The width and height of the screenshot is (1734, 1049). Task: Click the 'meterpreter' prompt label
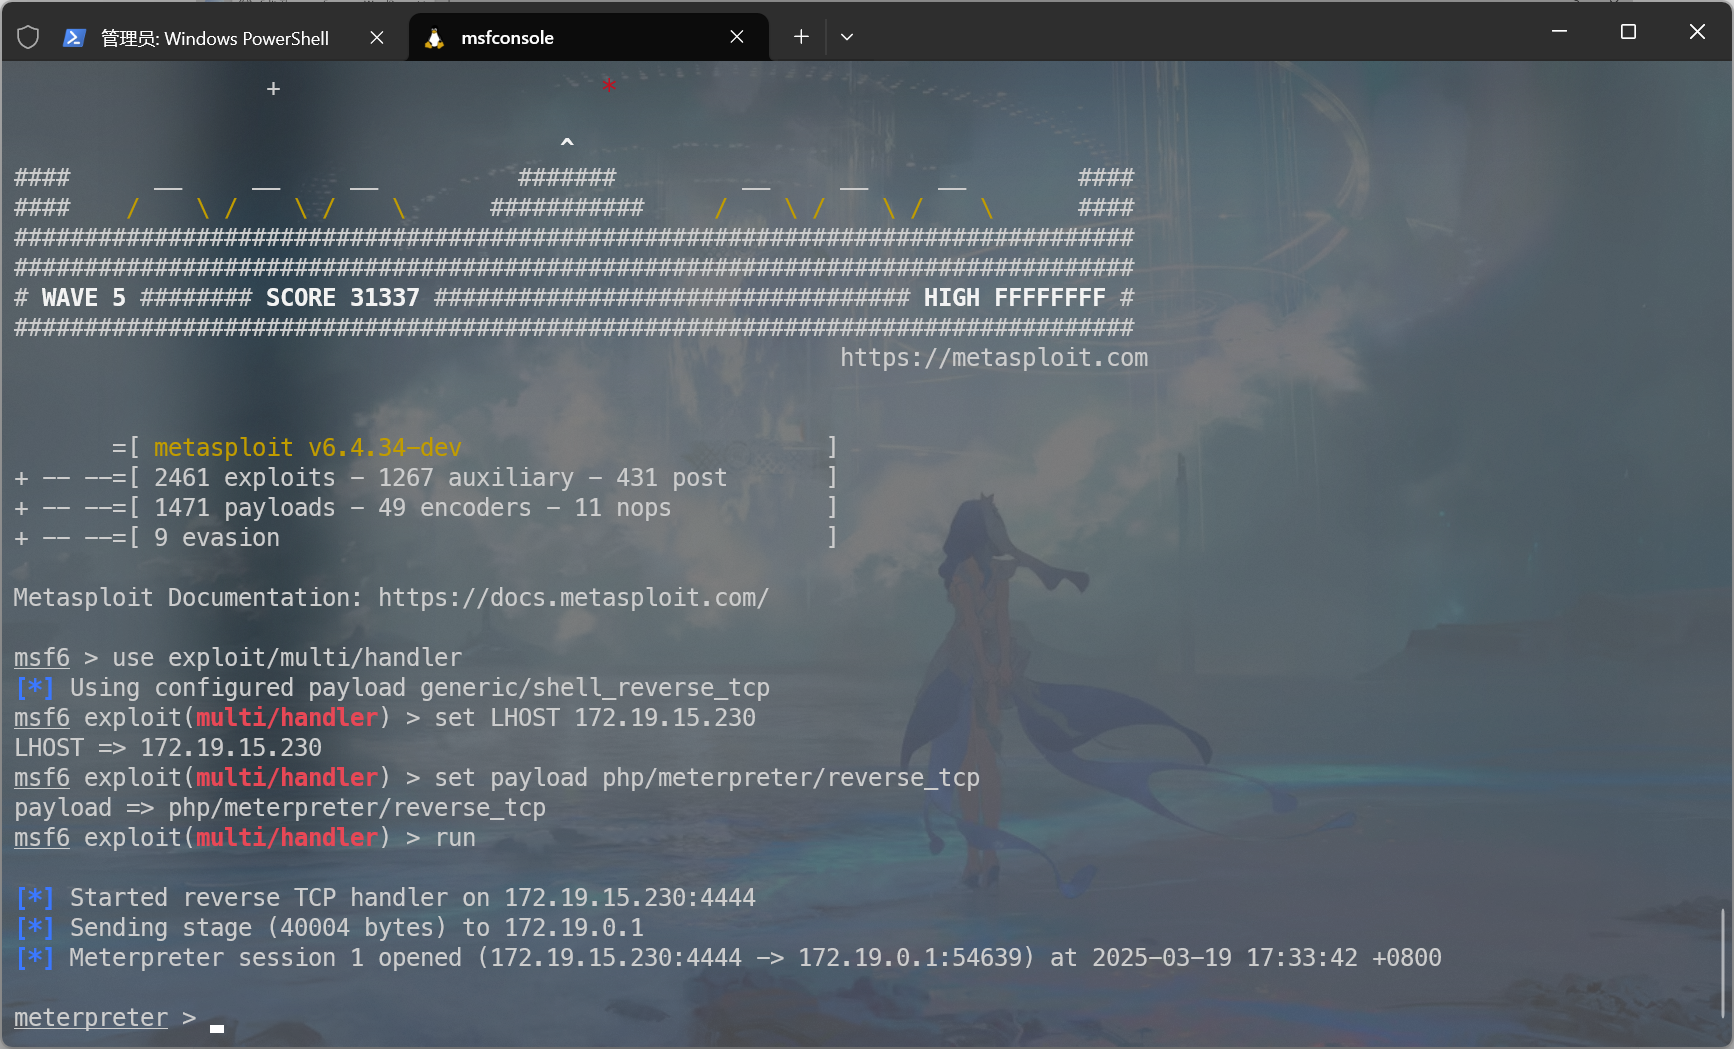(91, 1018)
